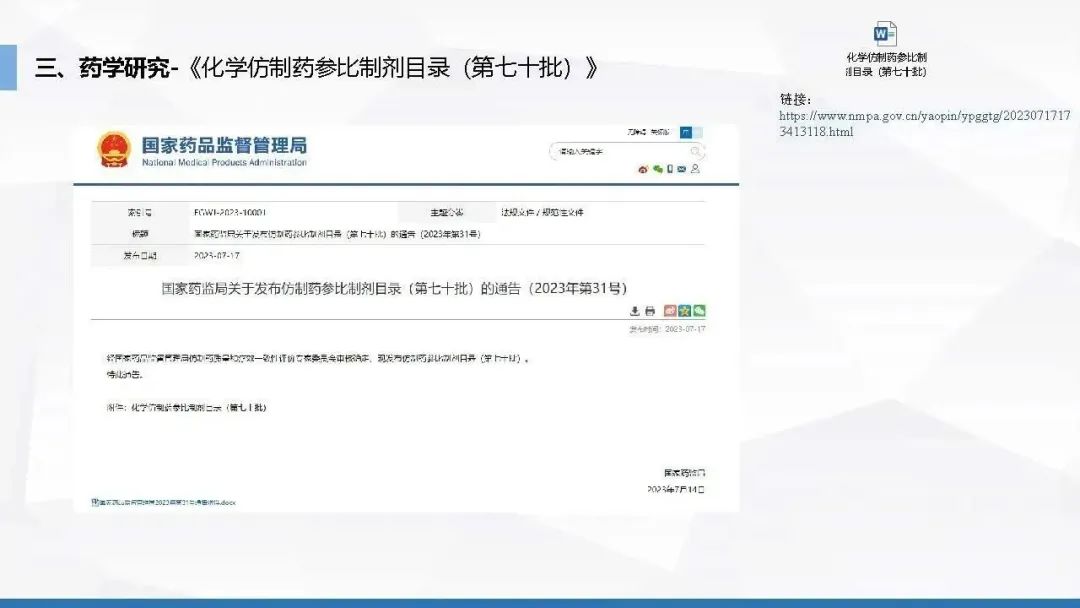Click the print icon below the title
The image size is (1080, 608).
[x=649, y=311]
